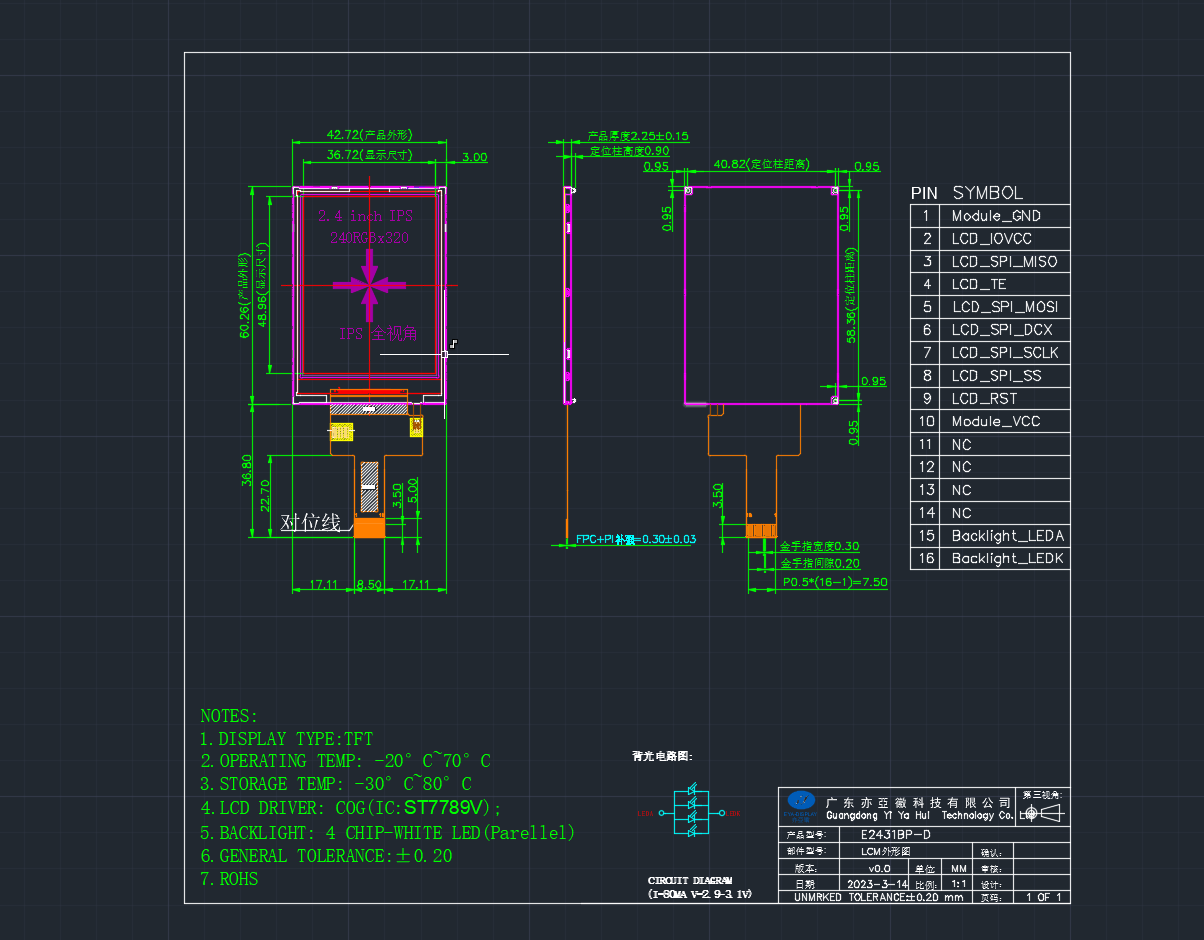Select the 22.70 dimension text

pos(265,497)
